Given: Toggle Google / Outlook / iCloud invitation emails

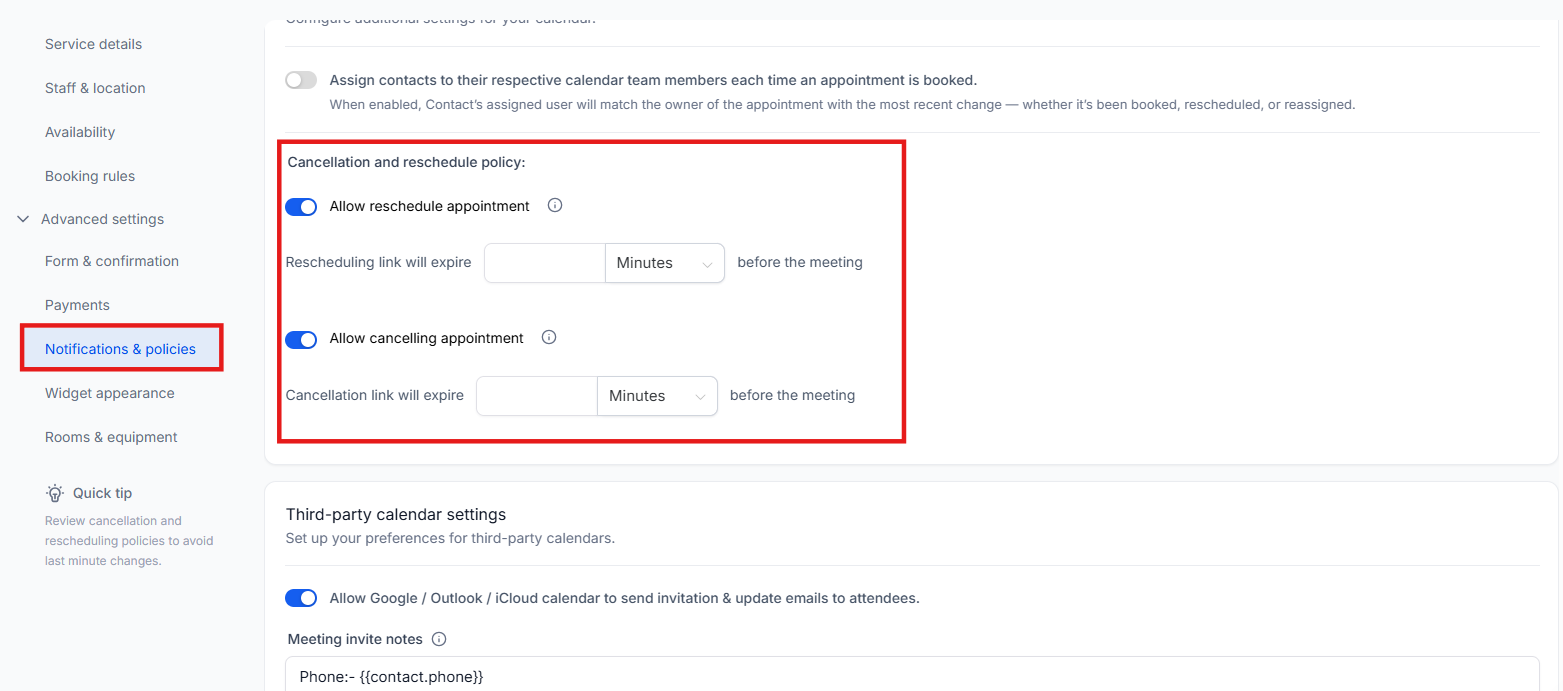Looking at the screenshot, I should click(x=301, y=598).
